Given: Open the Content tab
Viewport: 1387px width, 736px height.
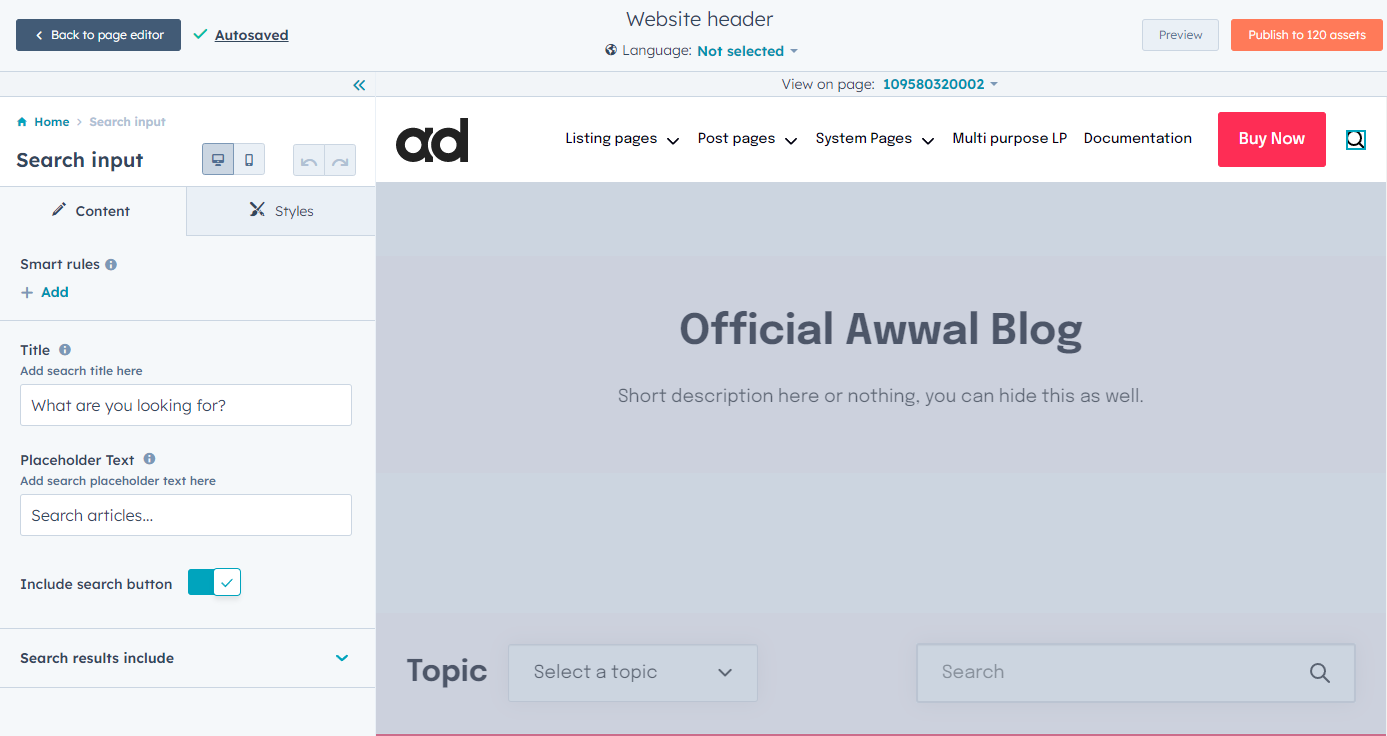Looking at the screenshot, I should click(x=93, y=211).
